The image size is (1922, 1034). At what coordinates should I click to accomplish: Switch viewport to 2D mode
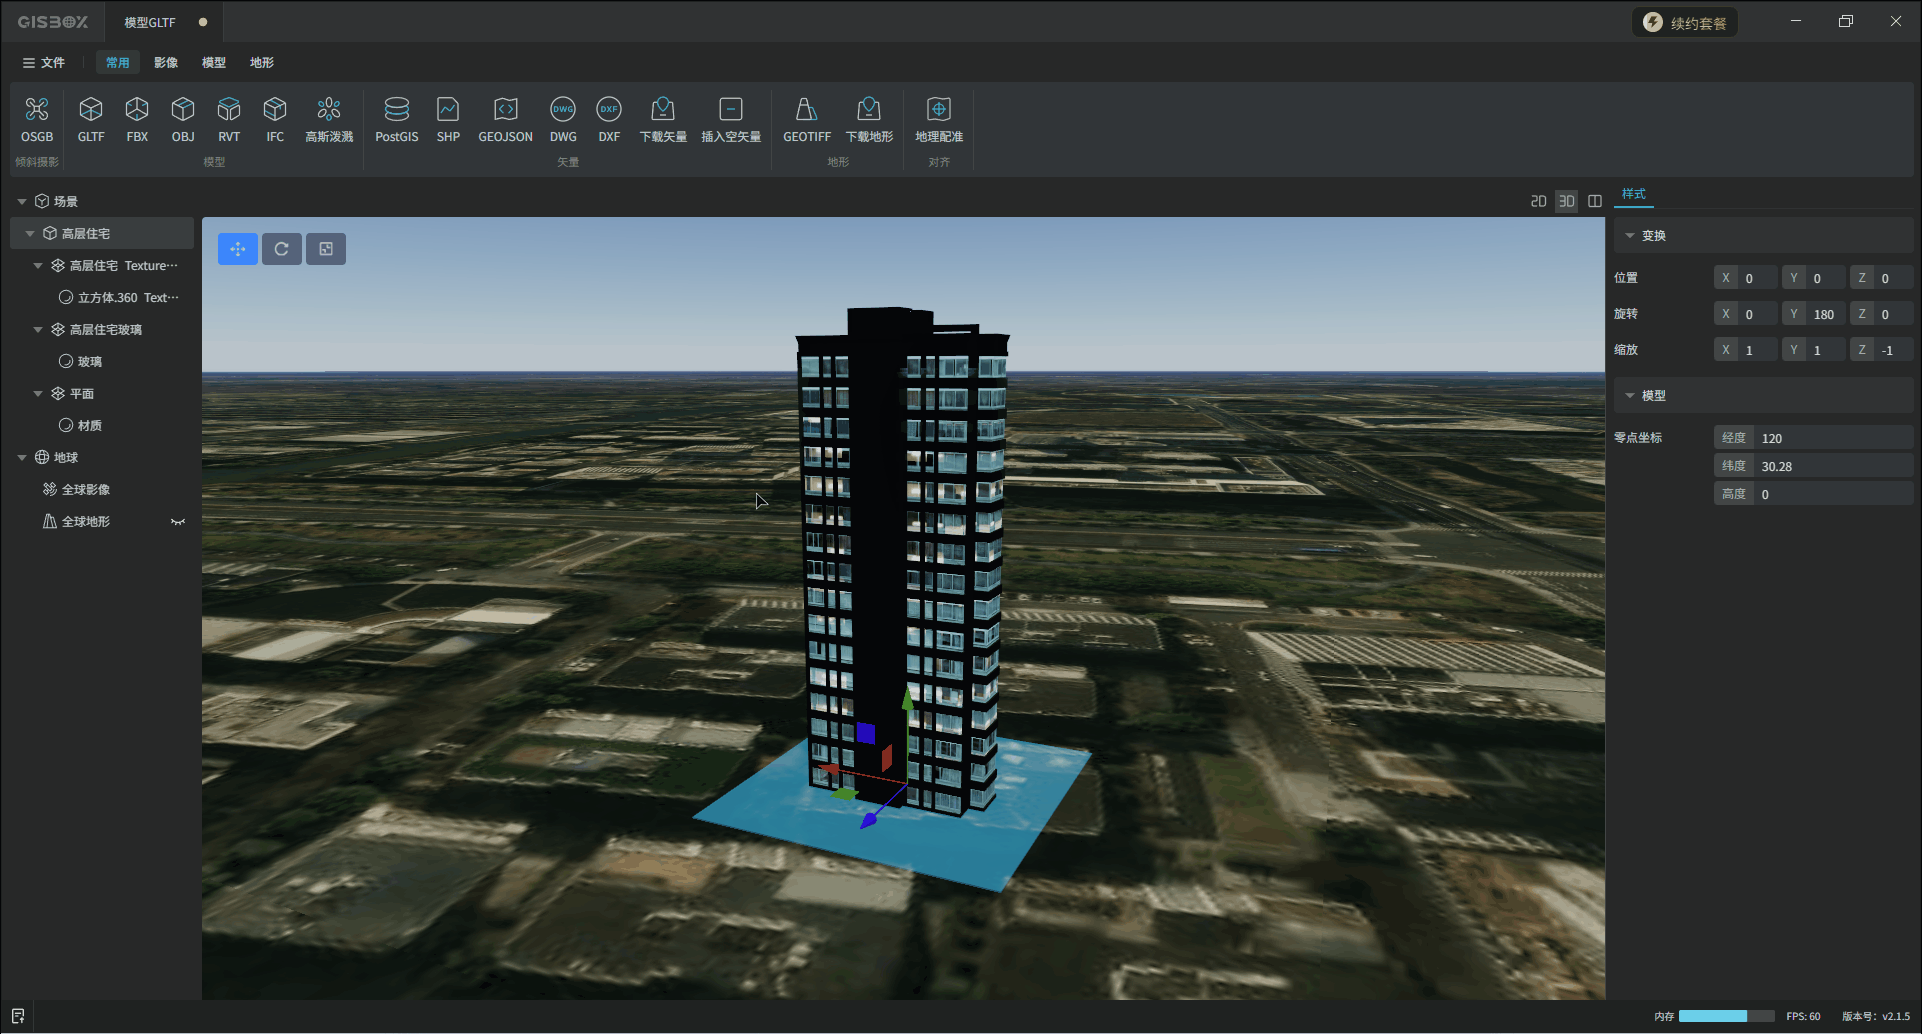pos(1538,201)
